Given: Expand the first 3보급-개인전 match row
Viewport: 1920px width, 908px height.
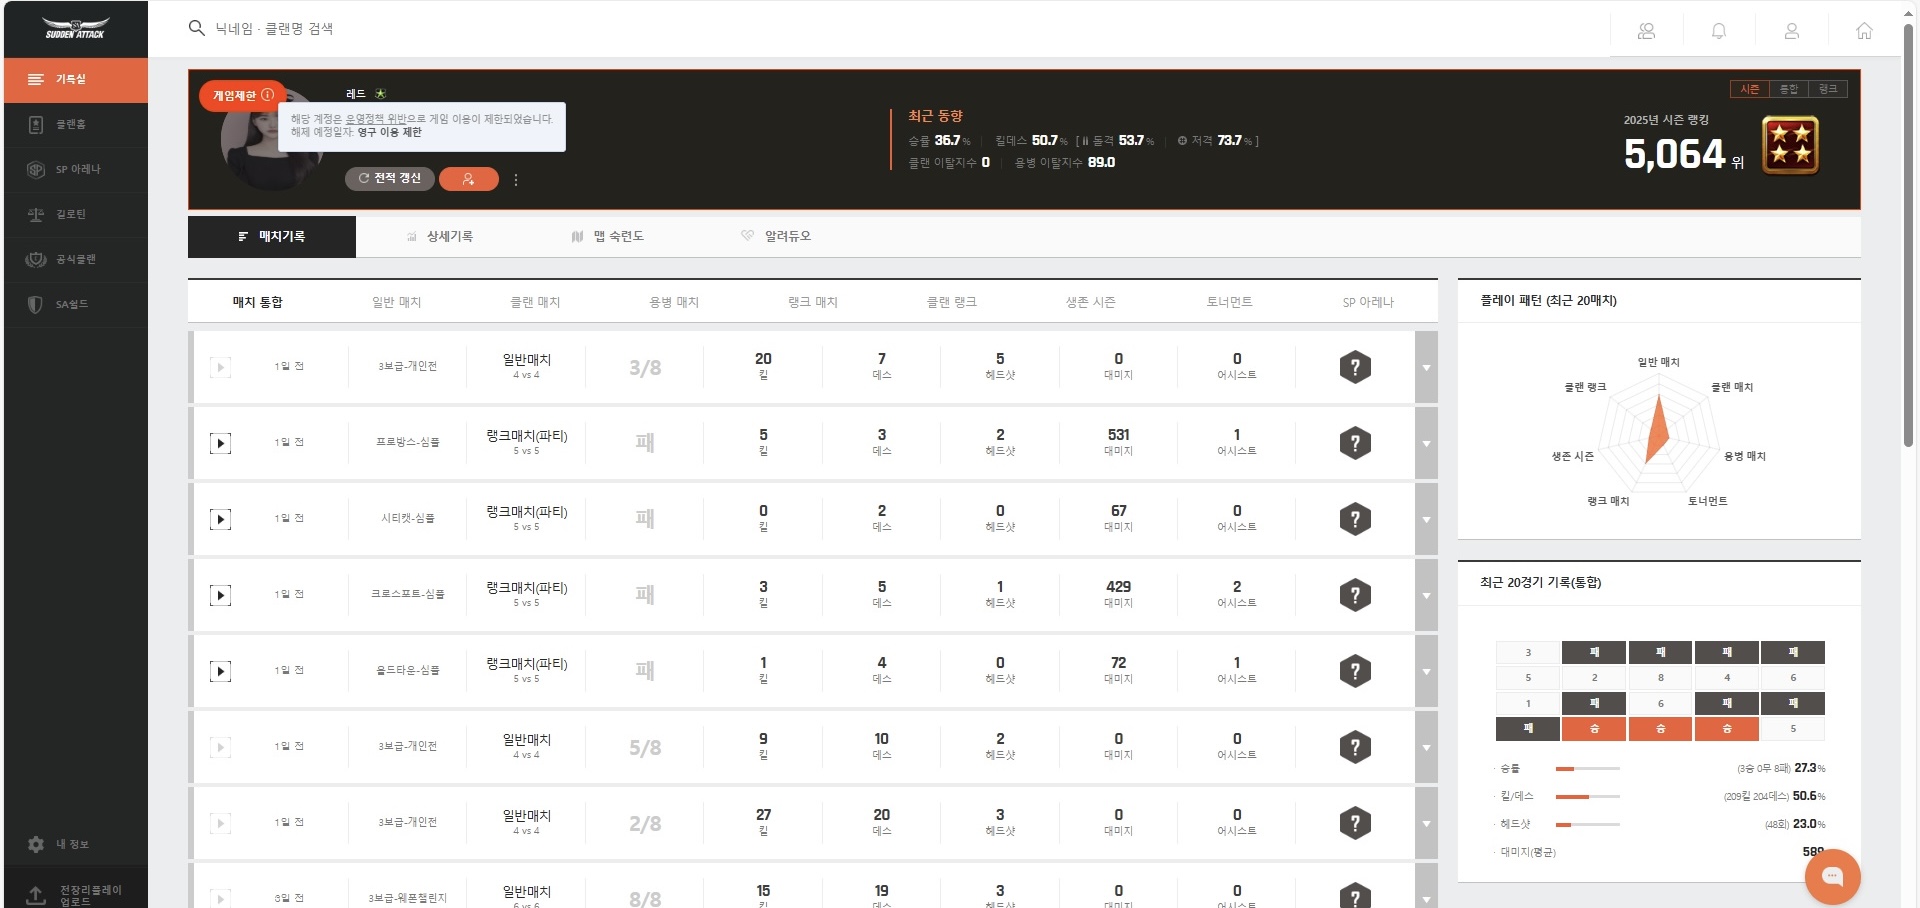Looking at the screenshot, I should (1426, 368).
